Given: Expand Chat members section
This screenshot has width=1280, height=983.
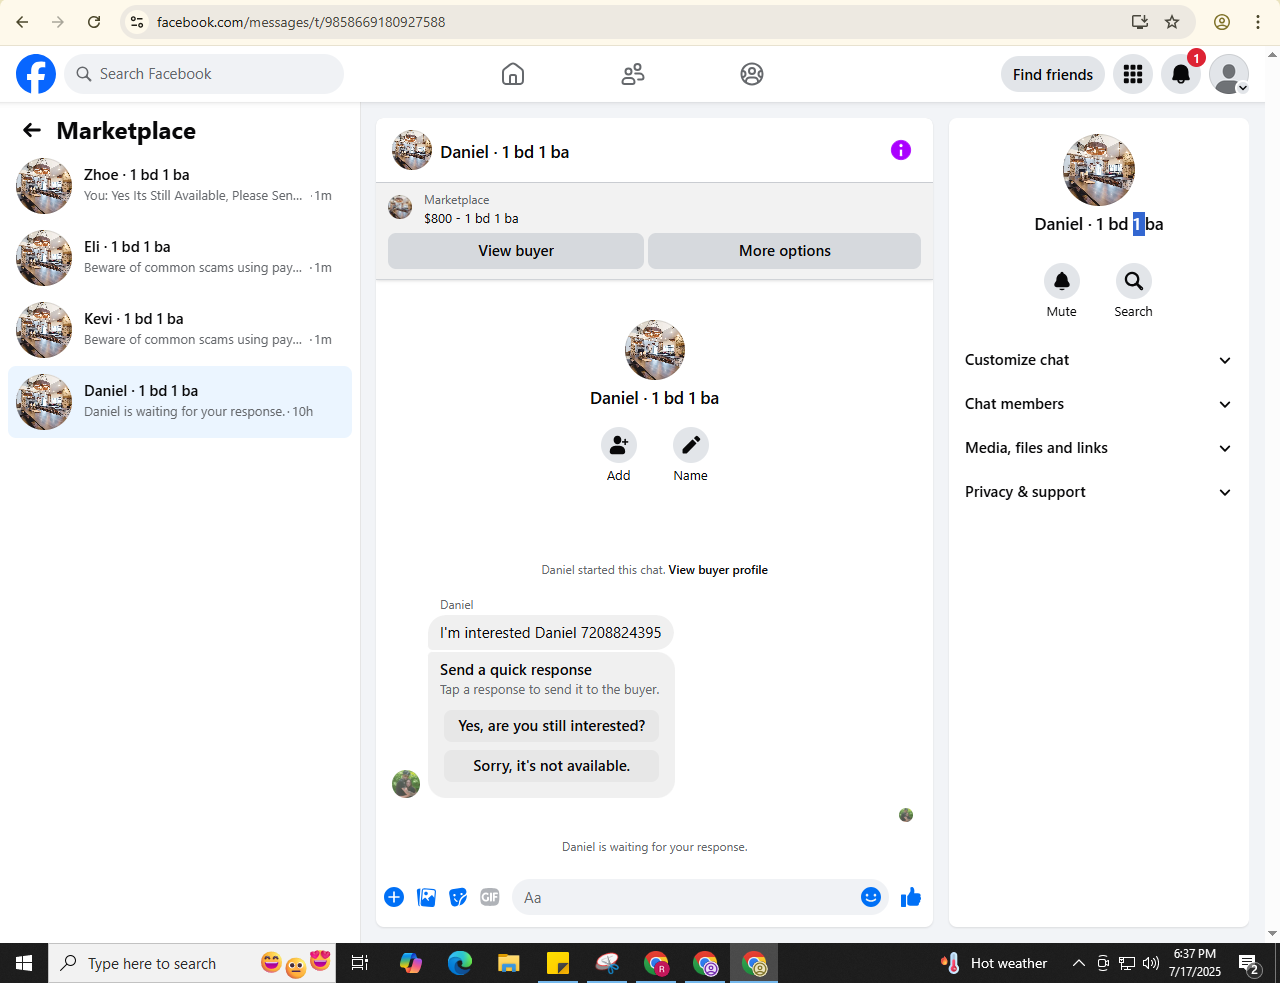Looking at the screenshot, I should 1098,404.
